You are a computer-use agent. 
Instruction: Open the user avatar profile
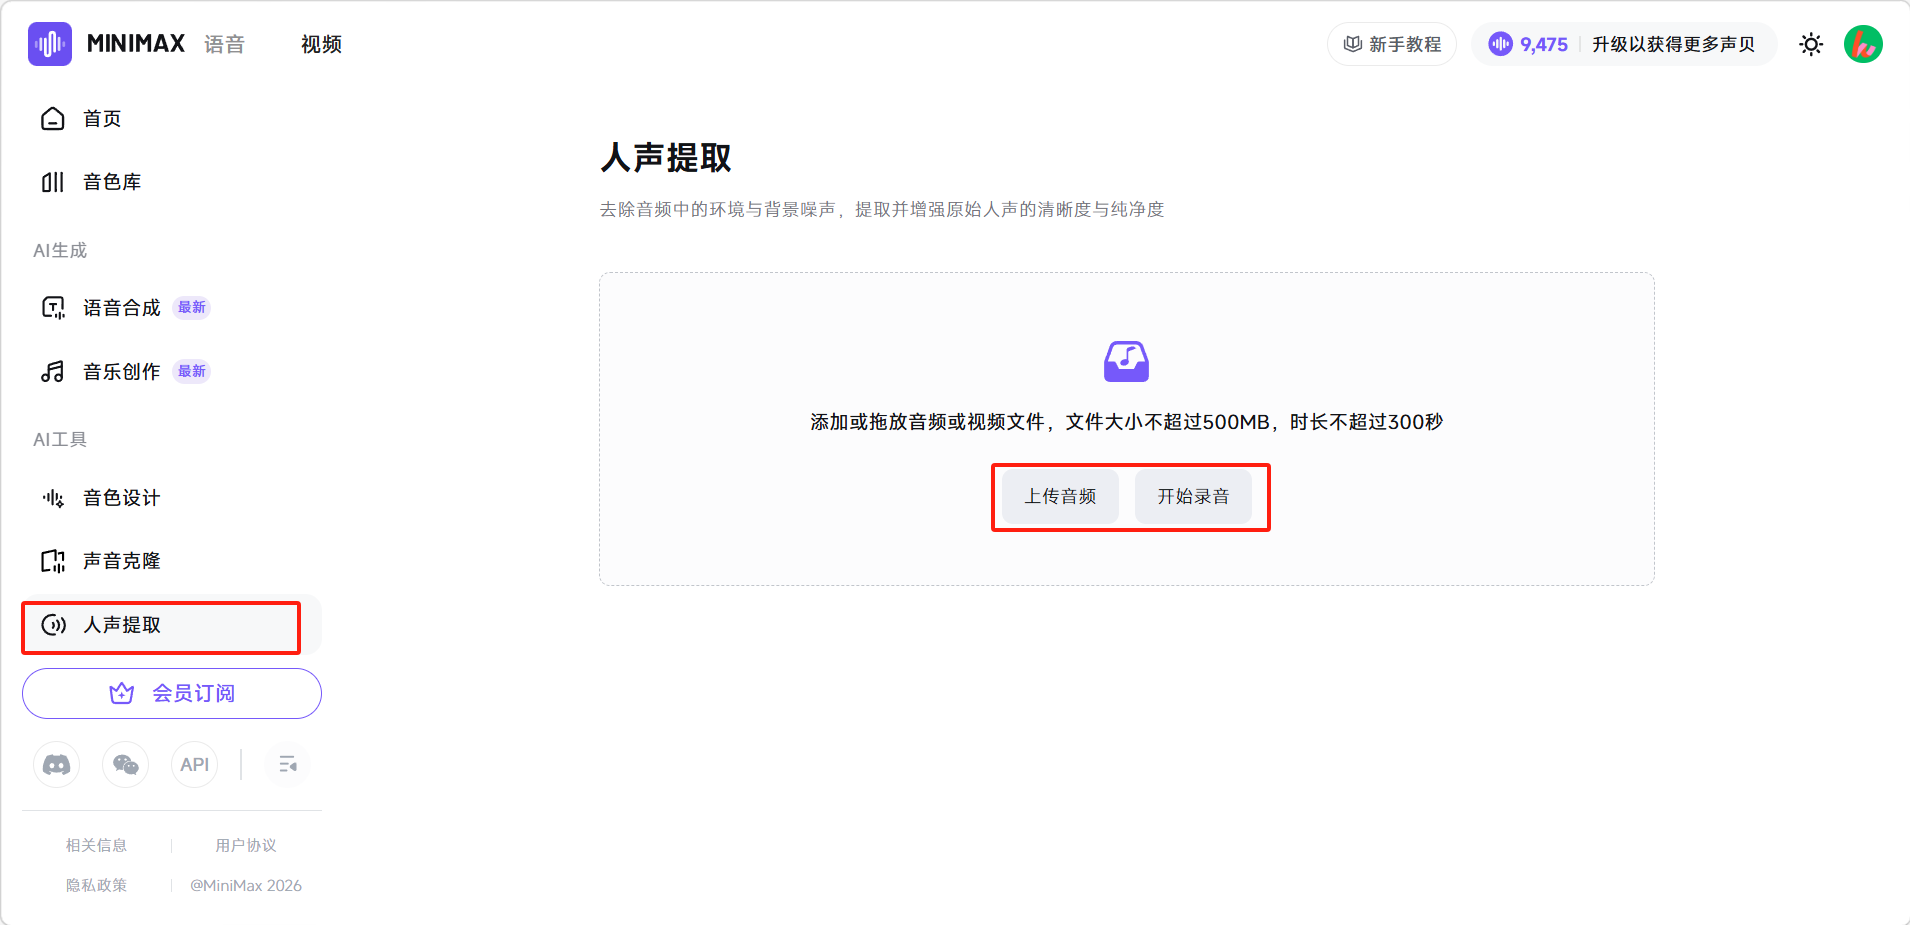point(1862,44)
